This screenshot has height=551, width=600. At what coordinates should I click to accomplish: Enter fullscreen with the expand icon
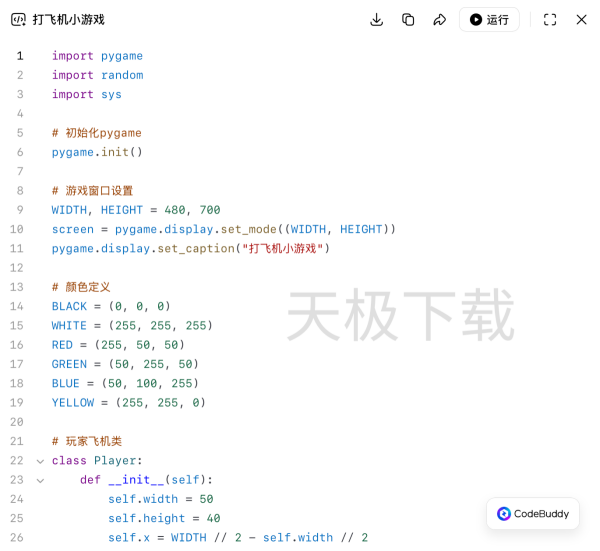550,20
